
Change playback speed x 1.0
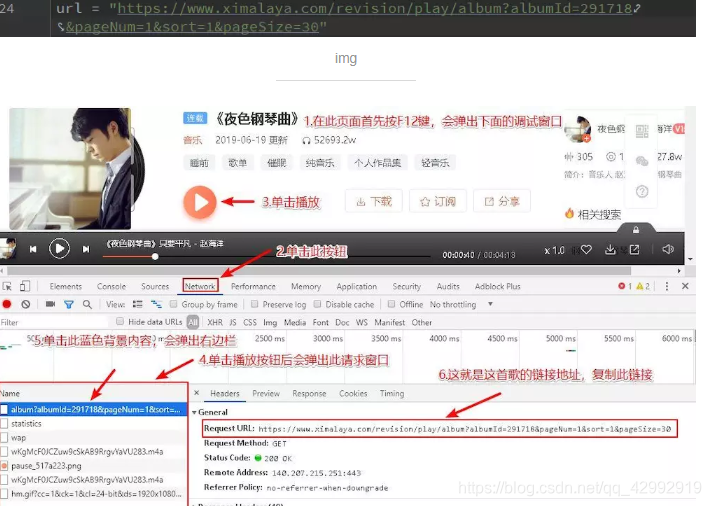[554, 250]
